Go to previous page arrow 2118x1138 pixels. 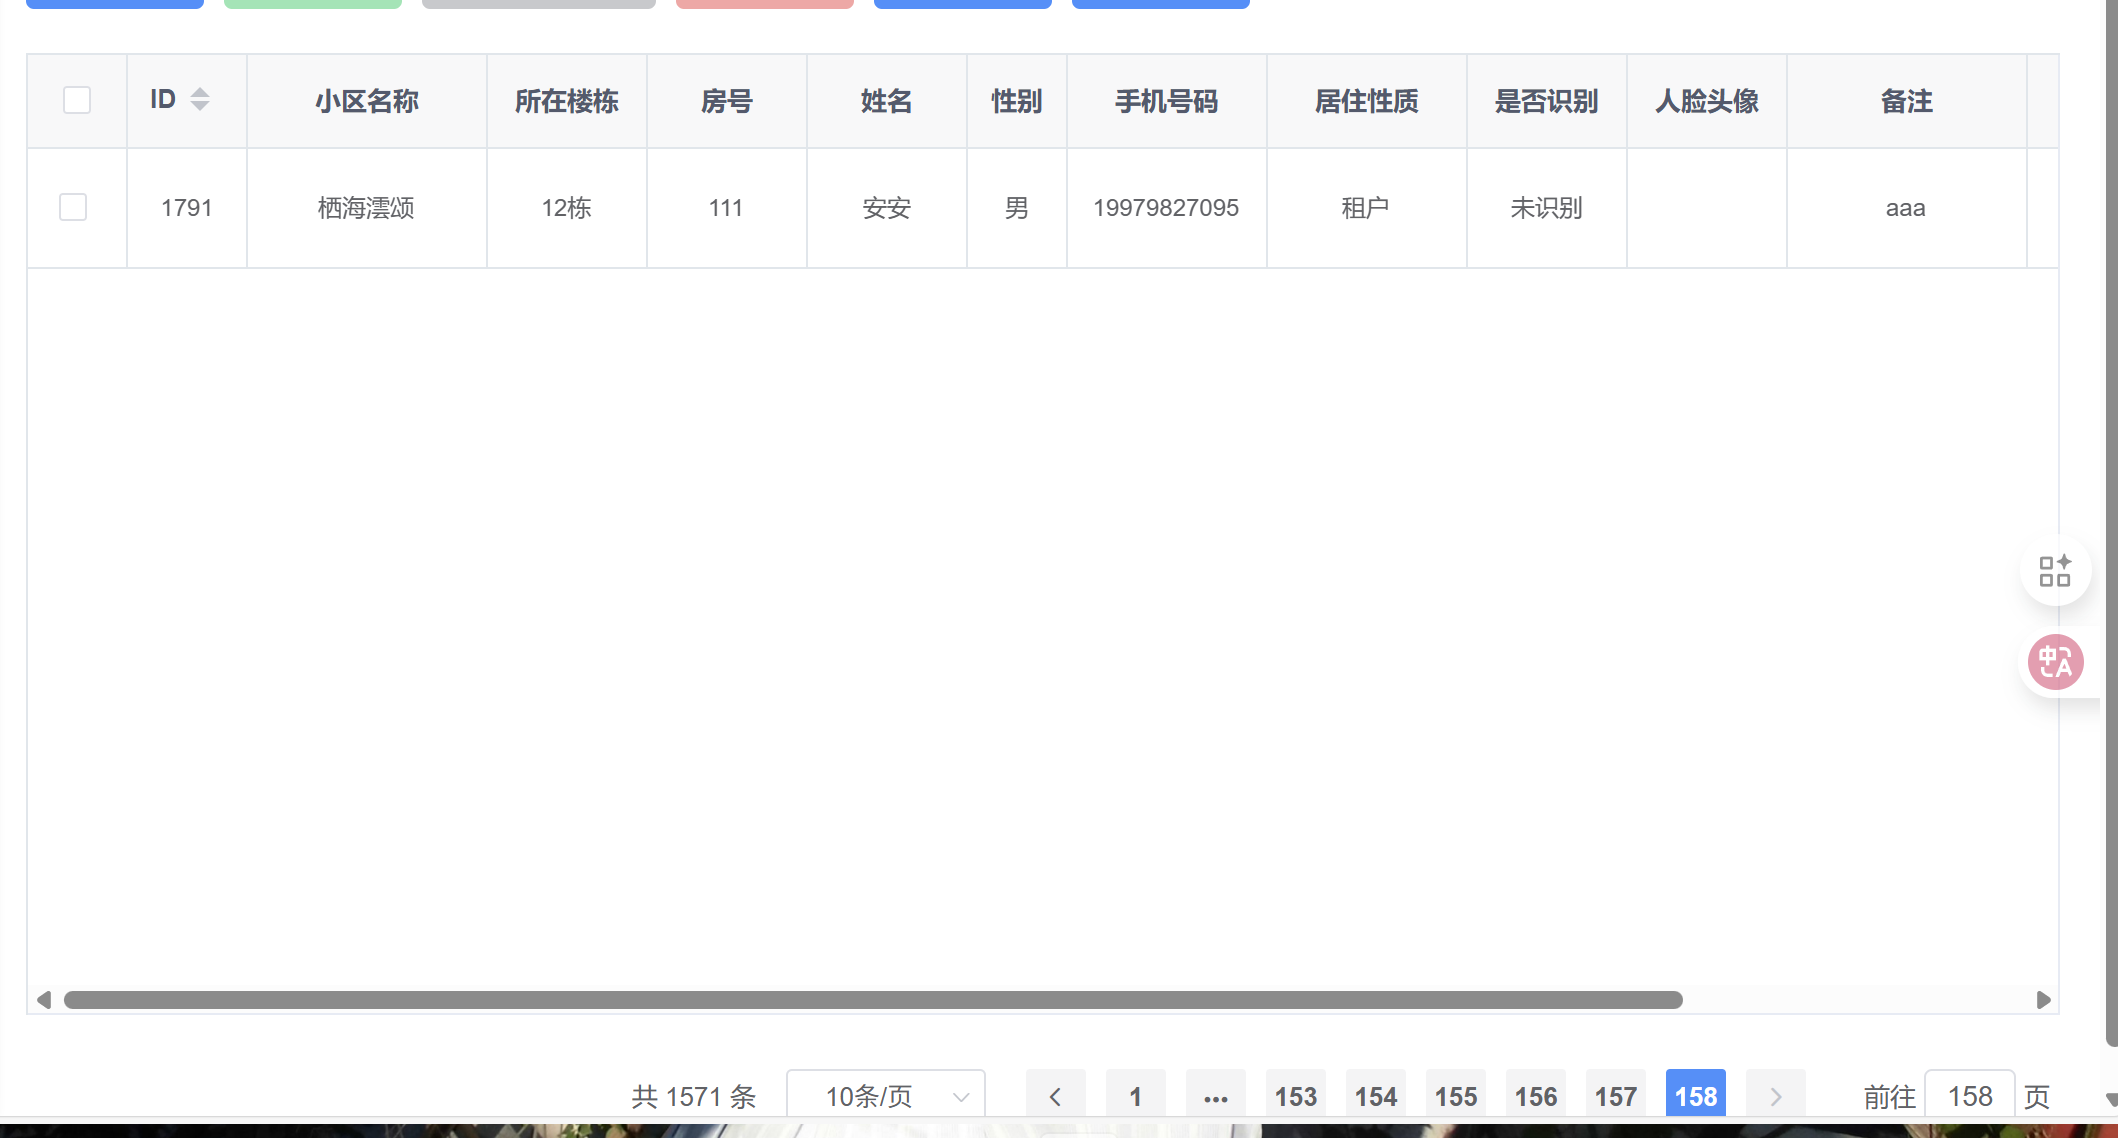pos(1055,1096)
